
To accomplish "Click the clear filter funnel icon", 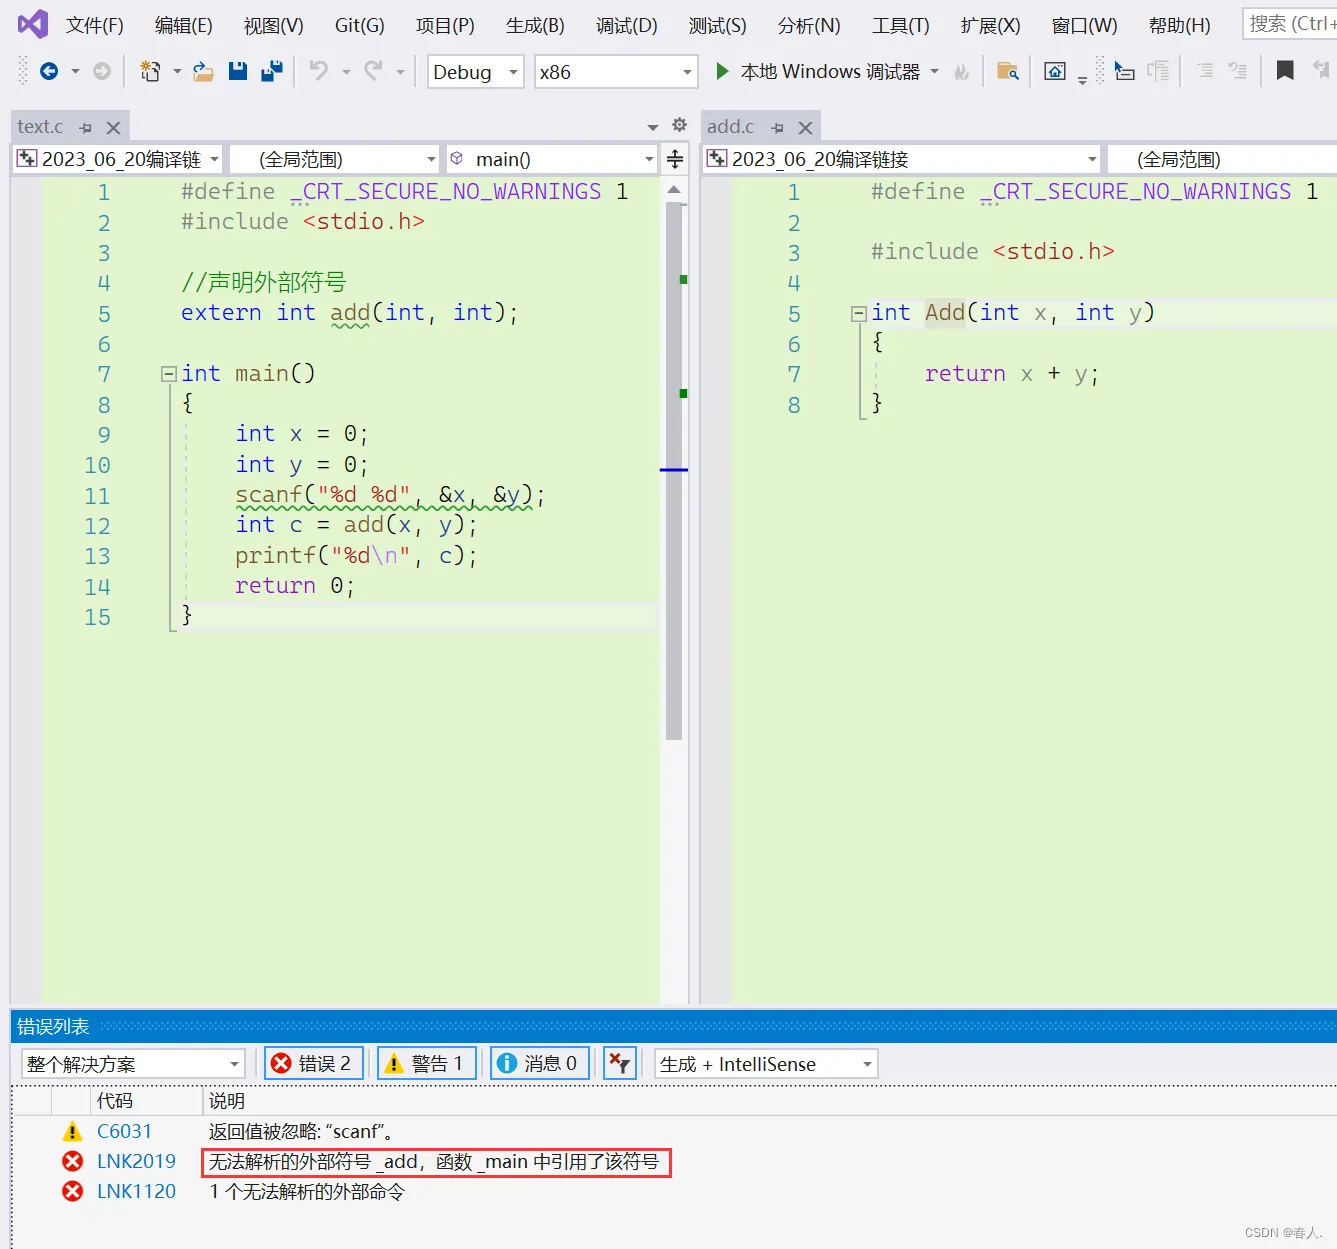I will 620,1063.
